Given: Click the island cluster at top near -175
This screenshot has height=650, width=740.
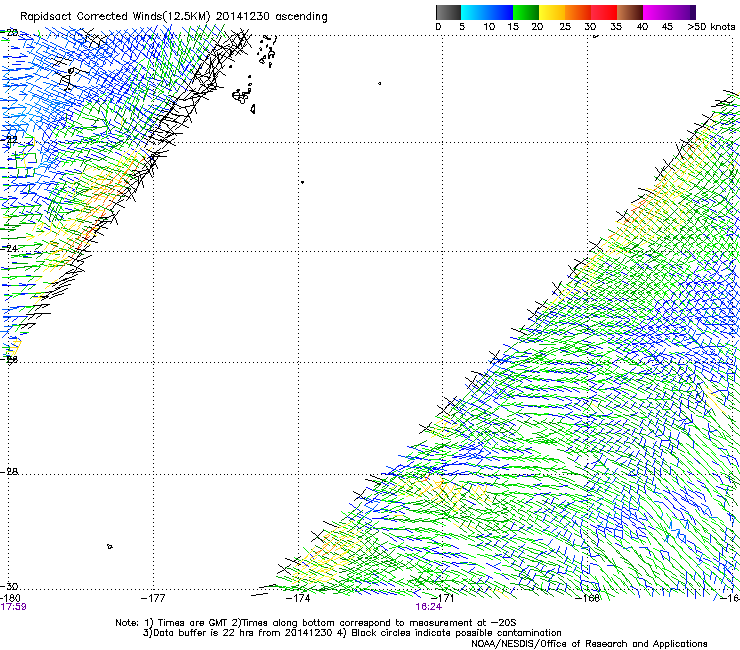Looking at the screenshot, I should 268,51.
